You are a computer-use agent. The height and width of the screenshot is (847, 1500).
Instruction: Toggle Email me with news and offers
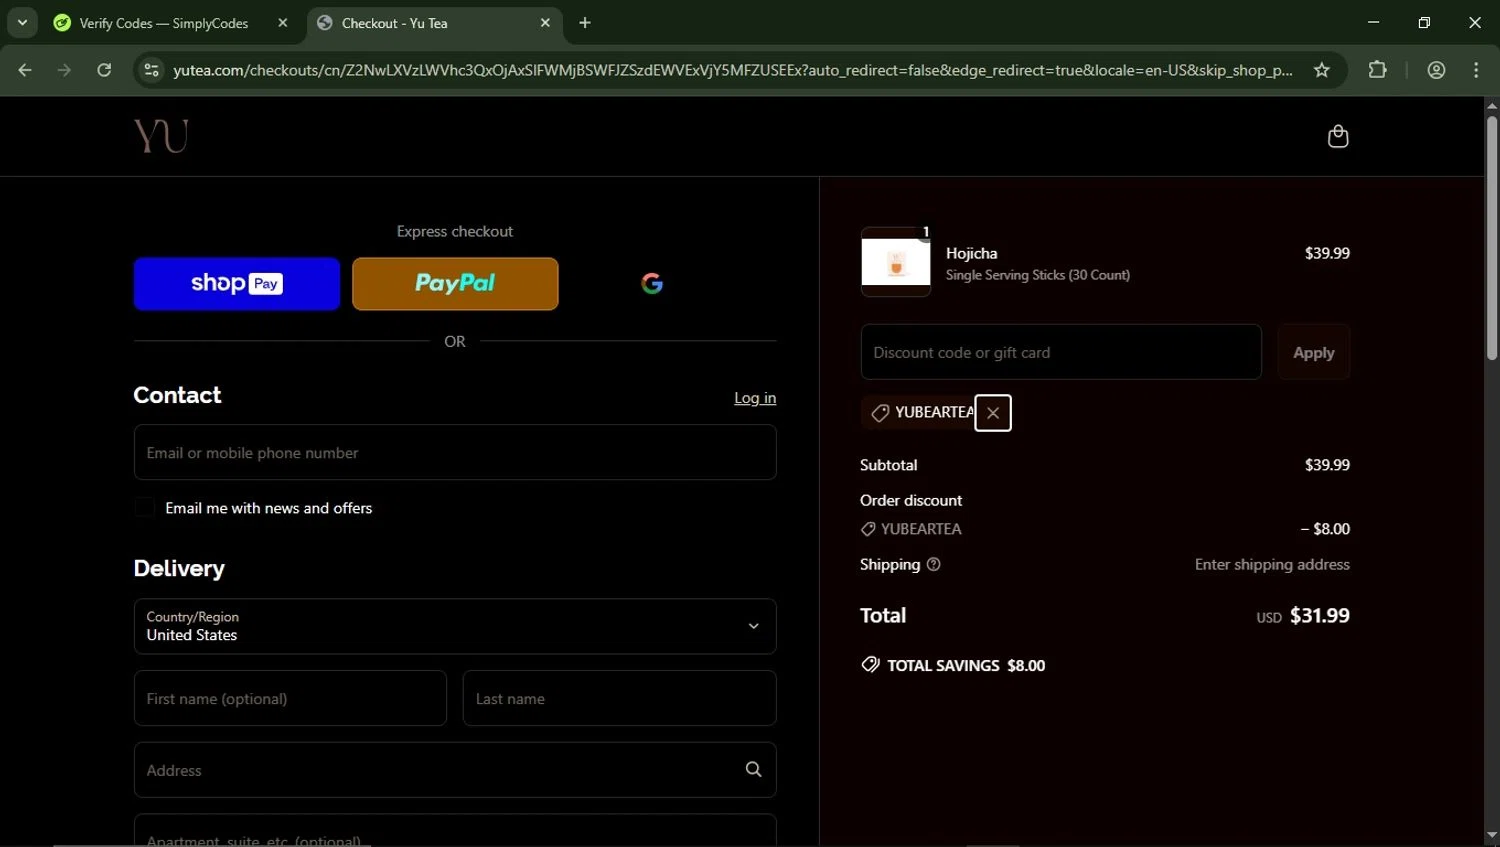(145, 508)
